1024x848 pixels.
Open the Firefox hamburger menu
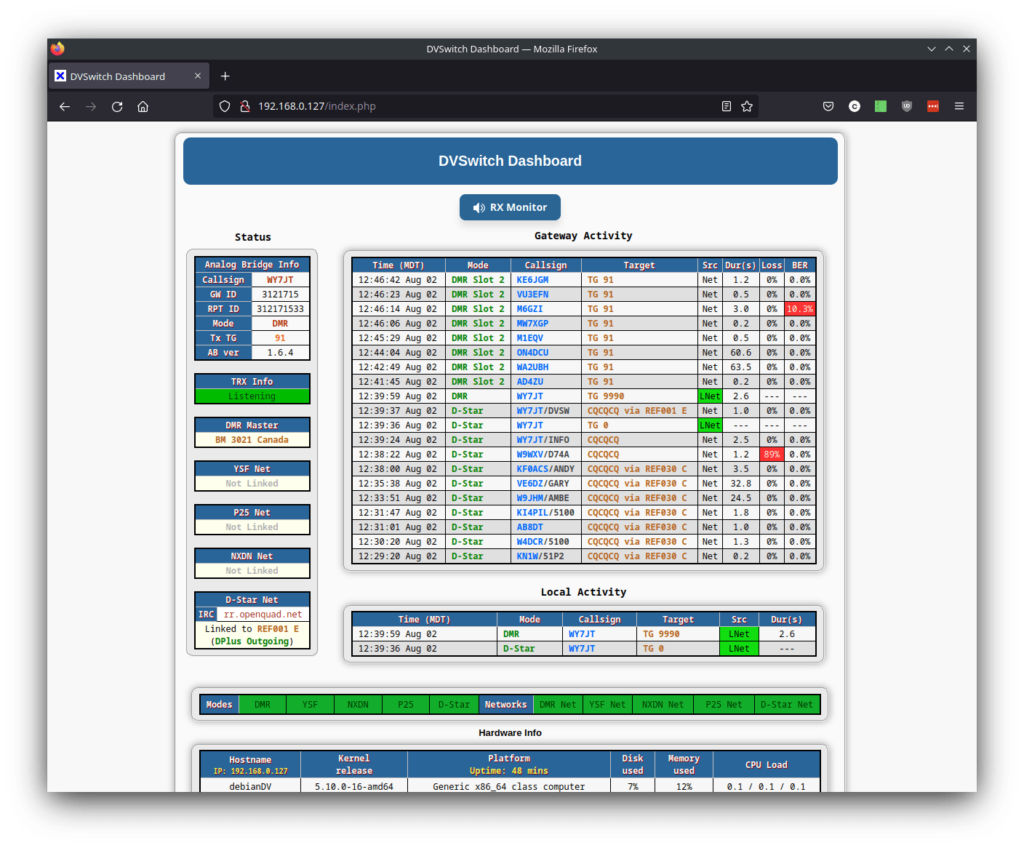point(959,106)
